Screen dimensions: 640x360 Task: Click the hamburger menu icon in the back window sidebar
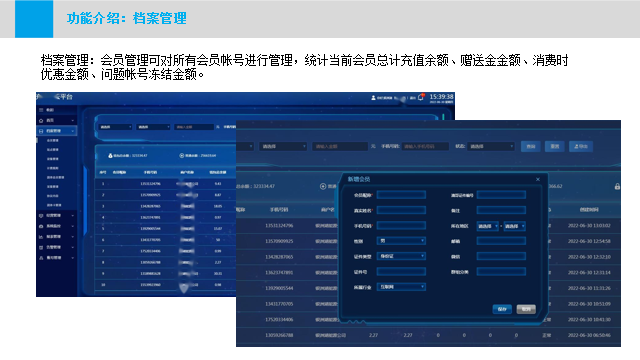point(41,110)
